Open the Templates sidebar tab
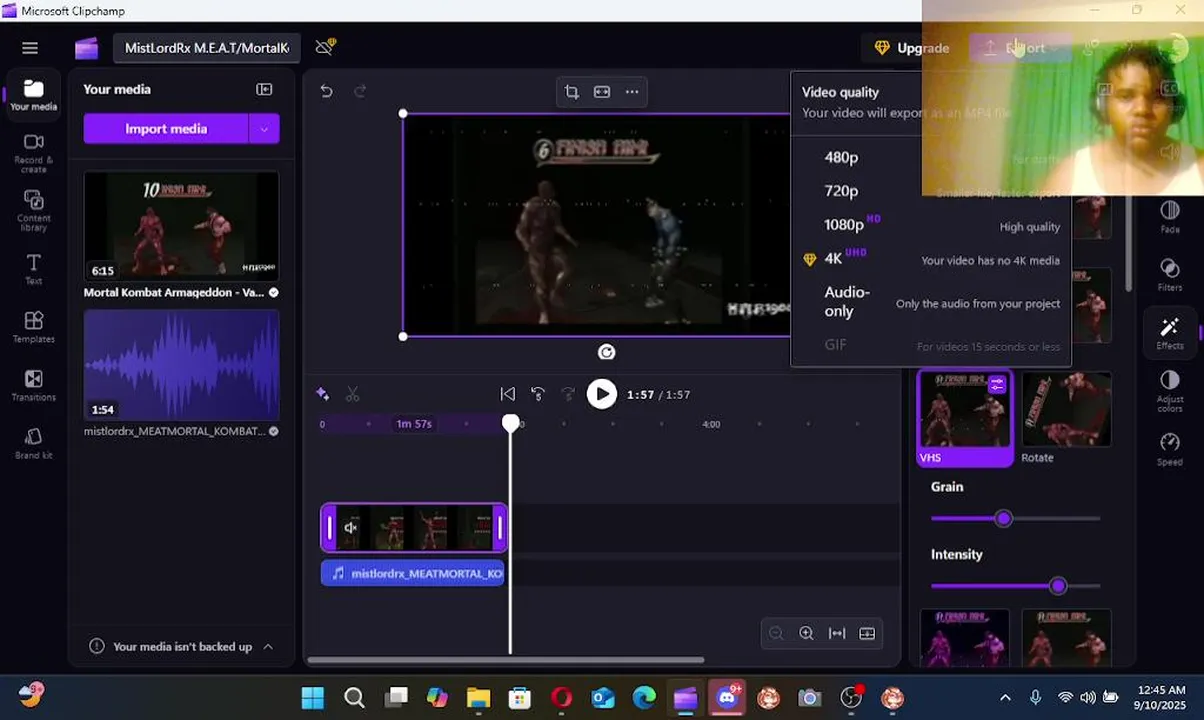The image size is (1204, 720). [x=33, y=327]
